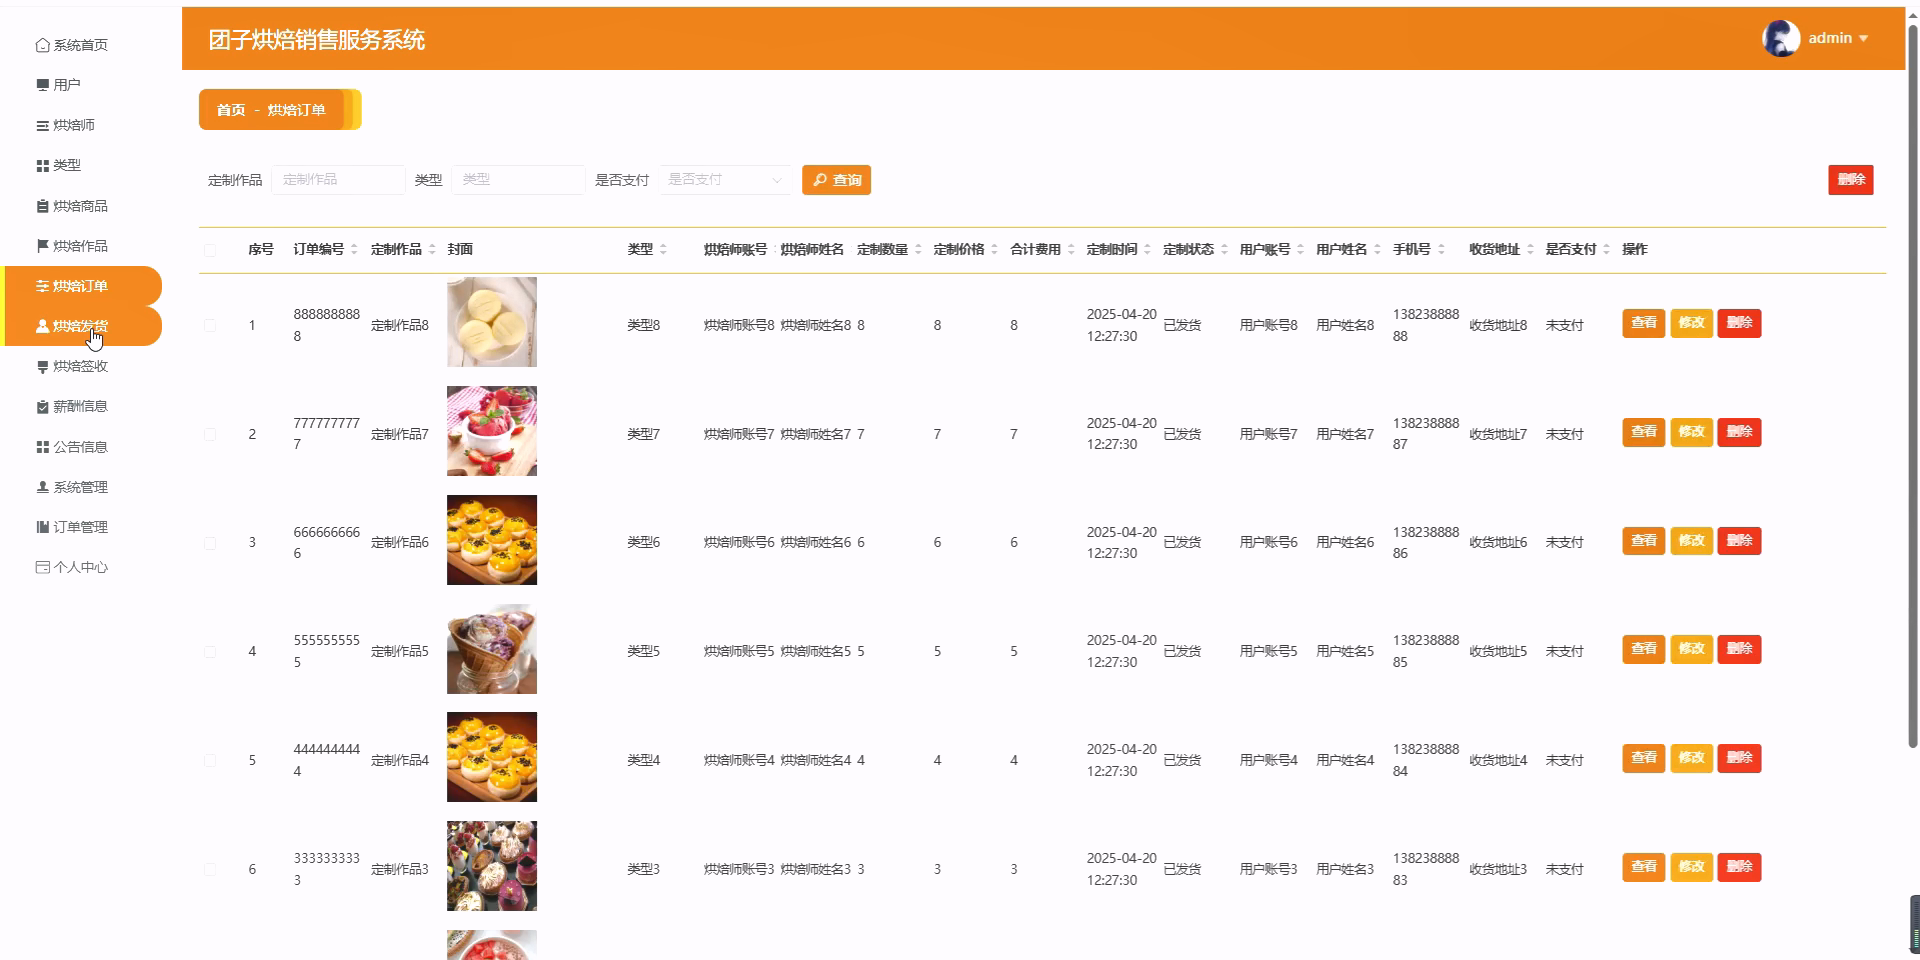1920x960 pixels.
Task: Check the row for order 6666666666
Action: click(210, 543)
